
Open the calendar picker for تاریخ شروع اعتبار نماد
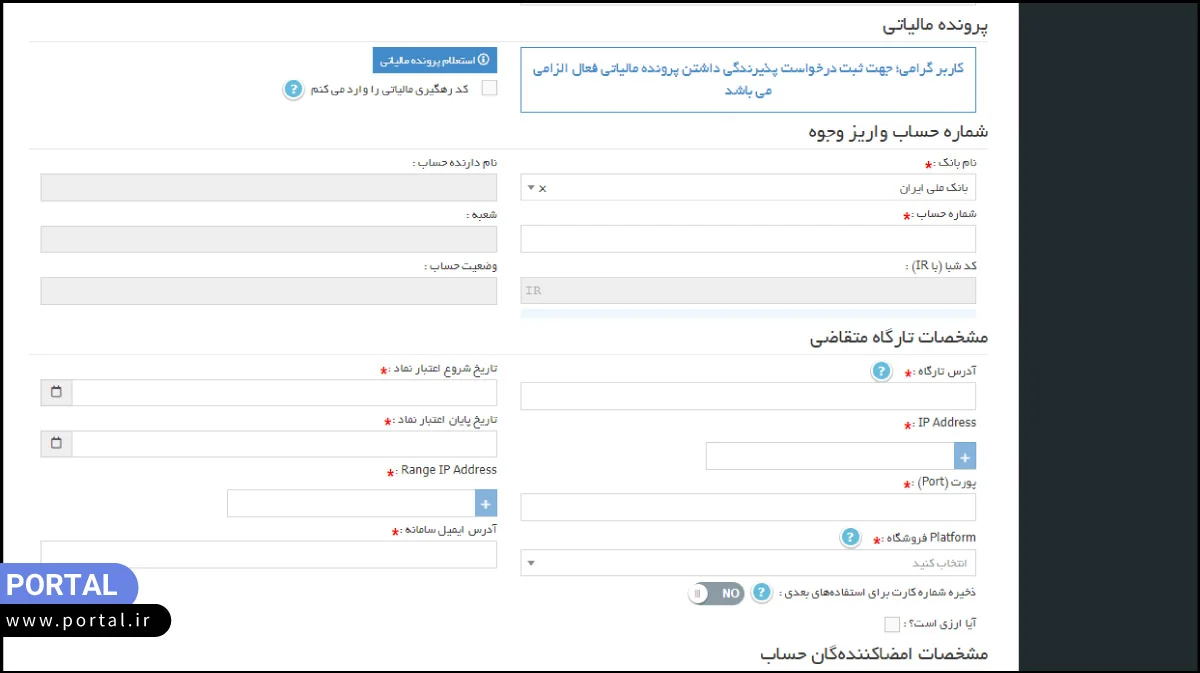point(55,392)
